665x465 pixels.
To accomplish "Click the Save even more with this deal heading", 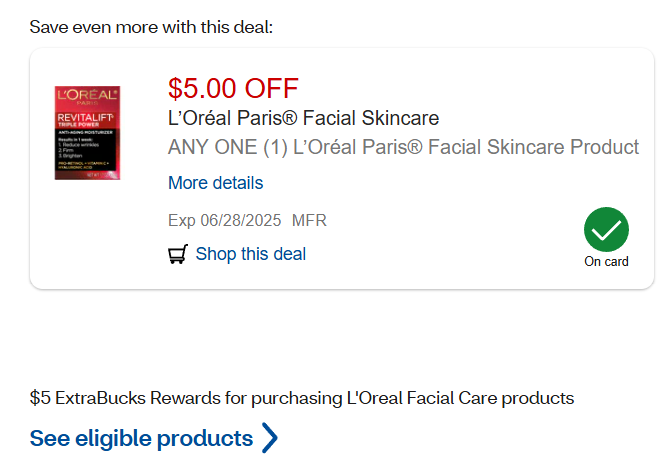I will point(151,26).
